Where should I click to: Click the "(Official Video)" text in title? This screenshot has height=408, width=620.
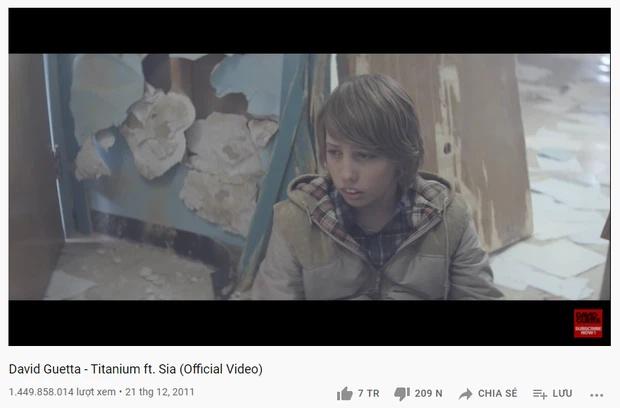(221, 369)
